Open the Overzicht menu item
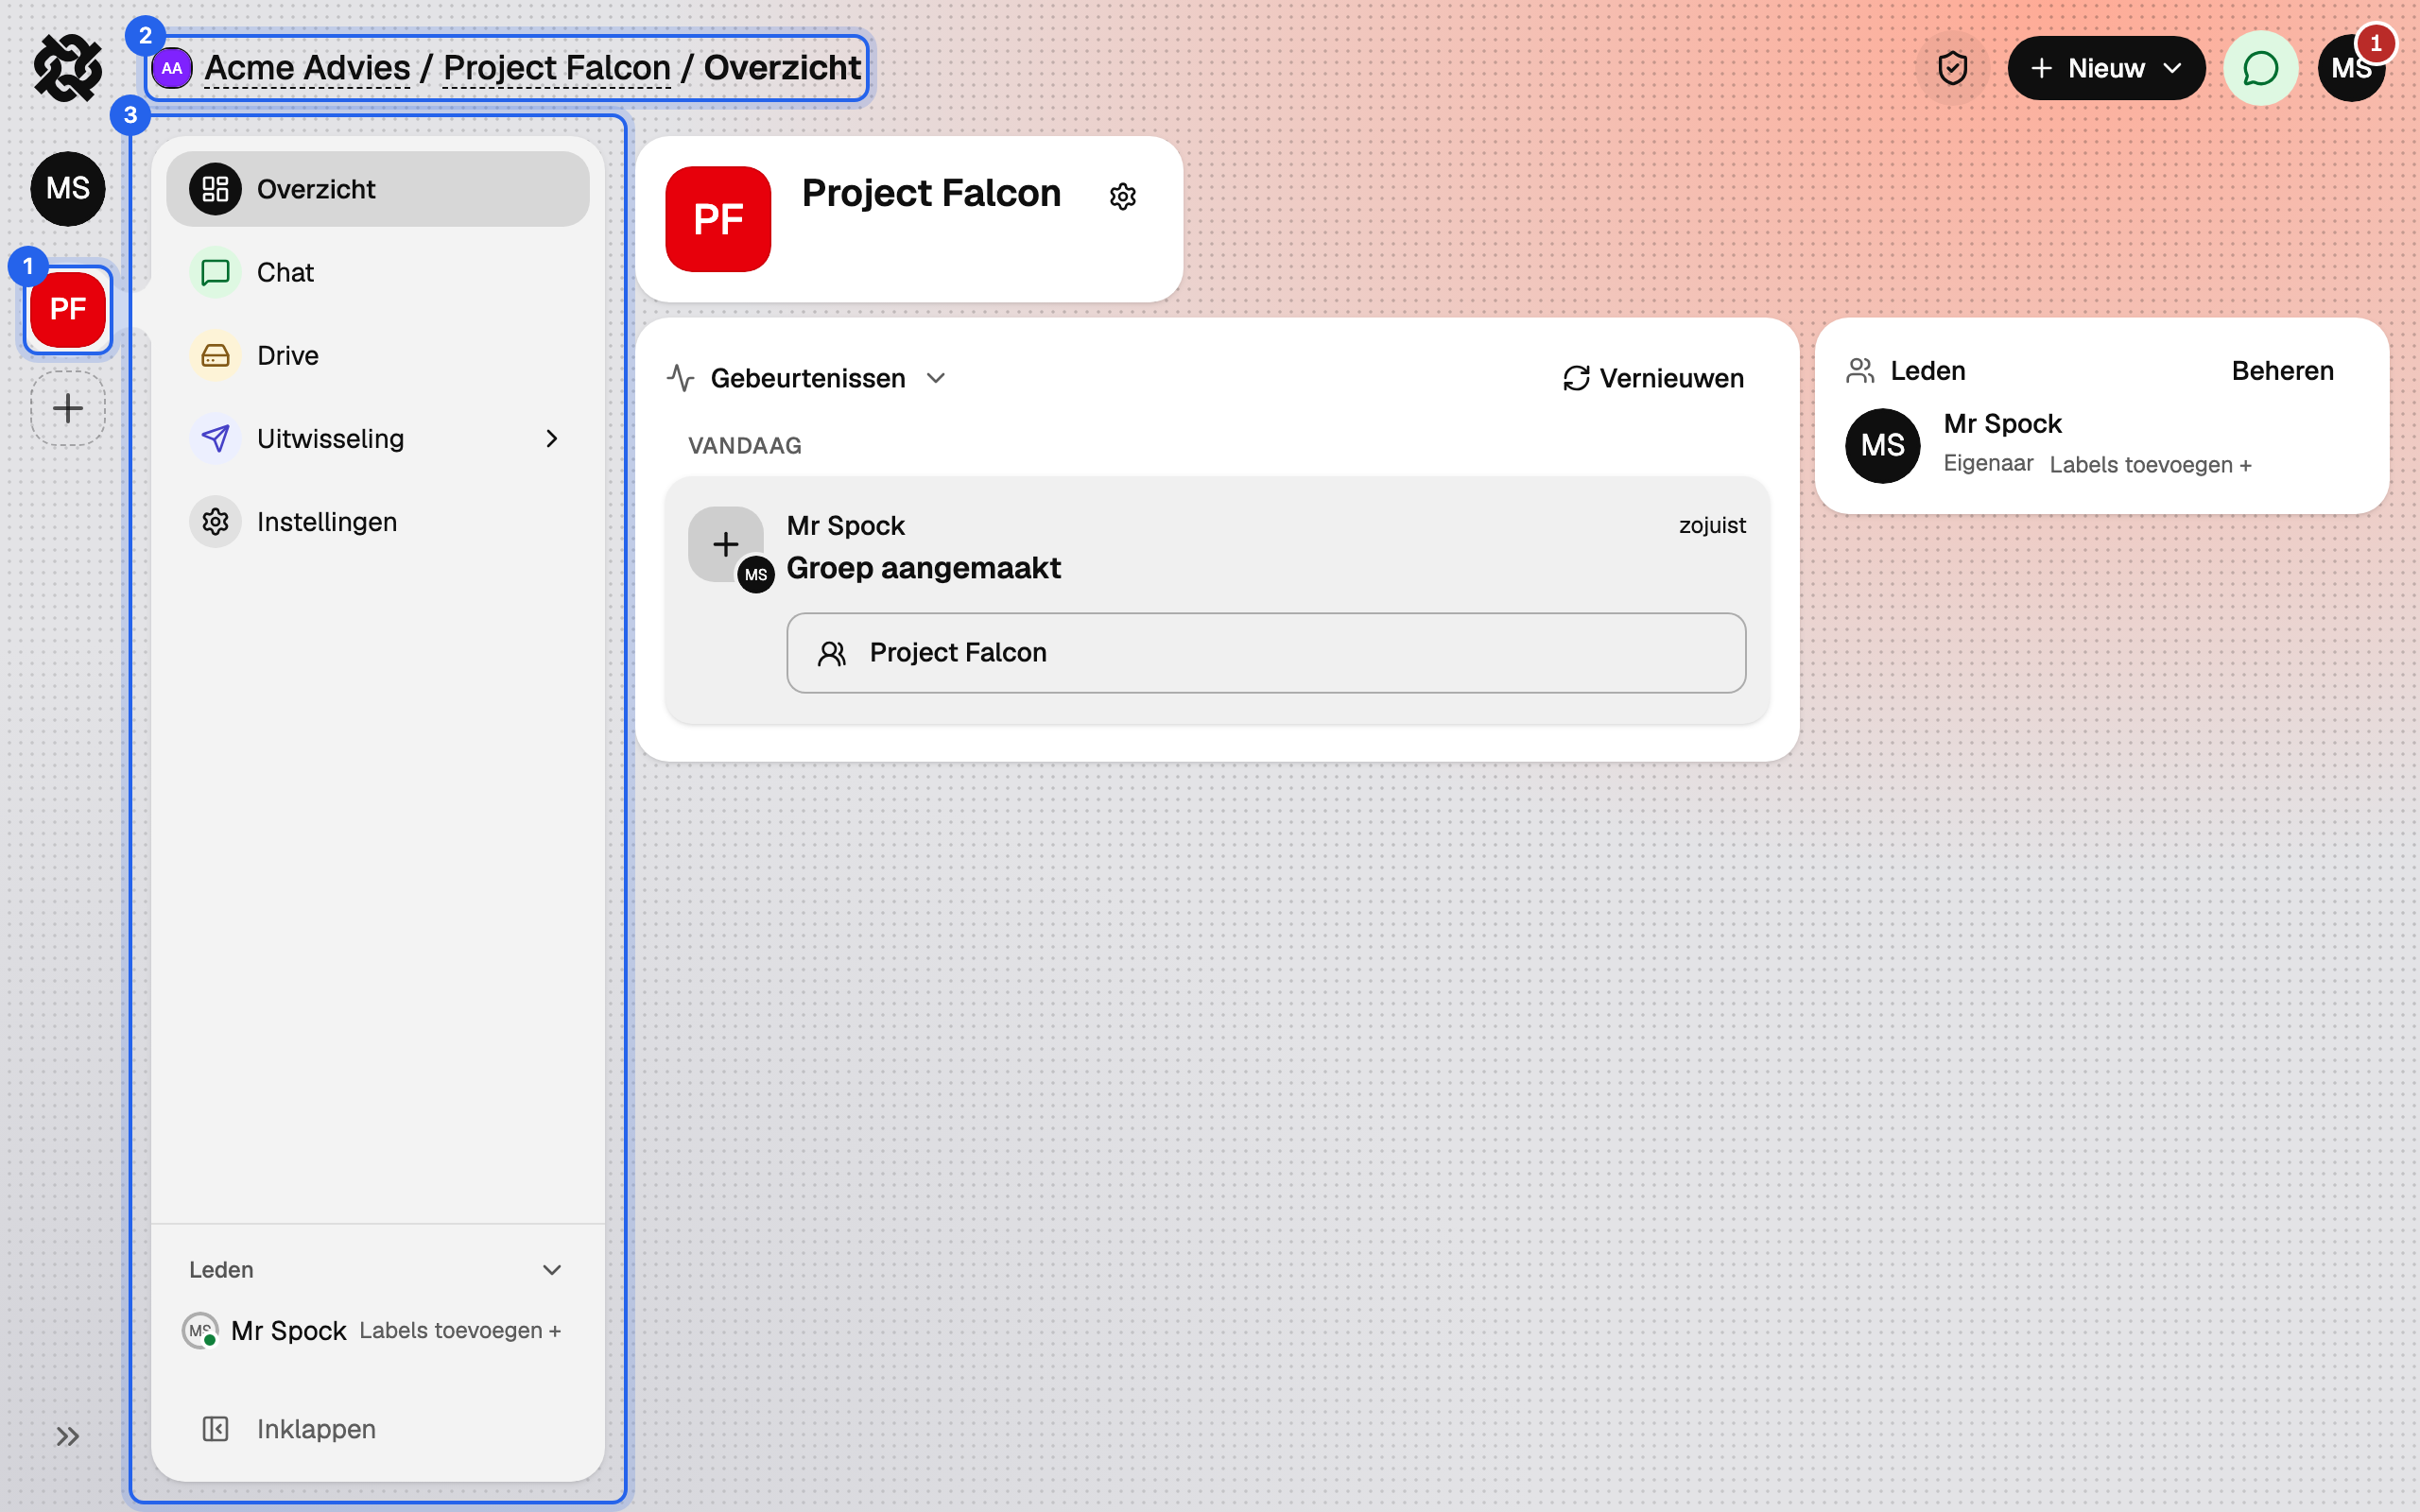Screen dimensions: 2420x1512 [377, 189]
